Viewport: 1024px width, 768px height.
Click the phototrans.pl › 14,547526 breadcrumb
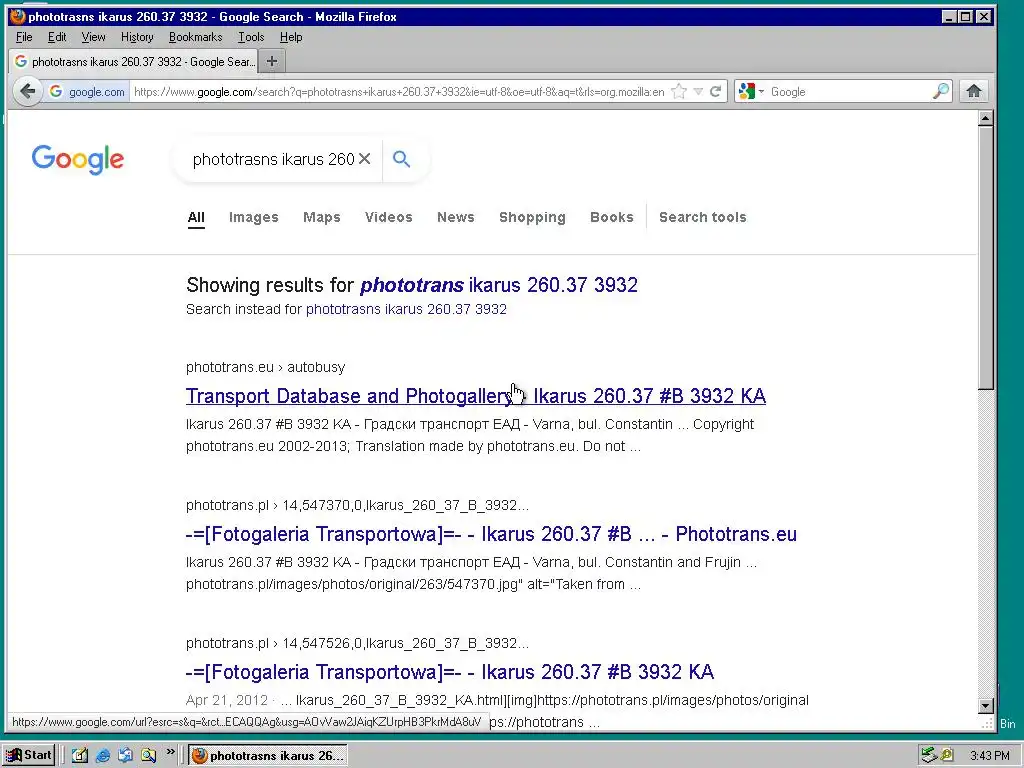357,643
